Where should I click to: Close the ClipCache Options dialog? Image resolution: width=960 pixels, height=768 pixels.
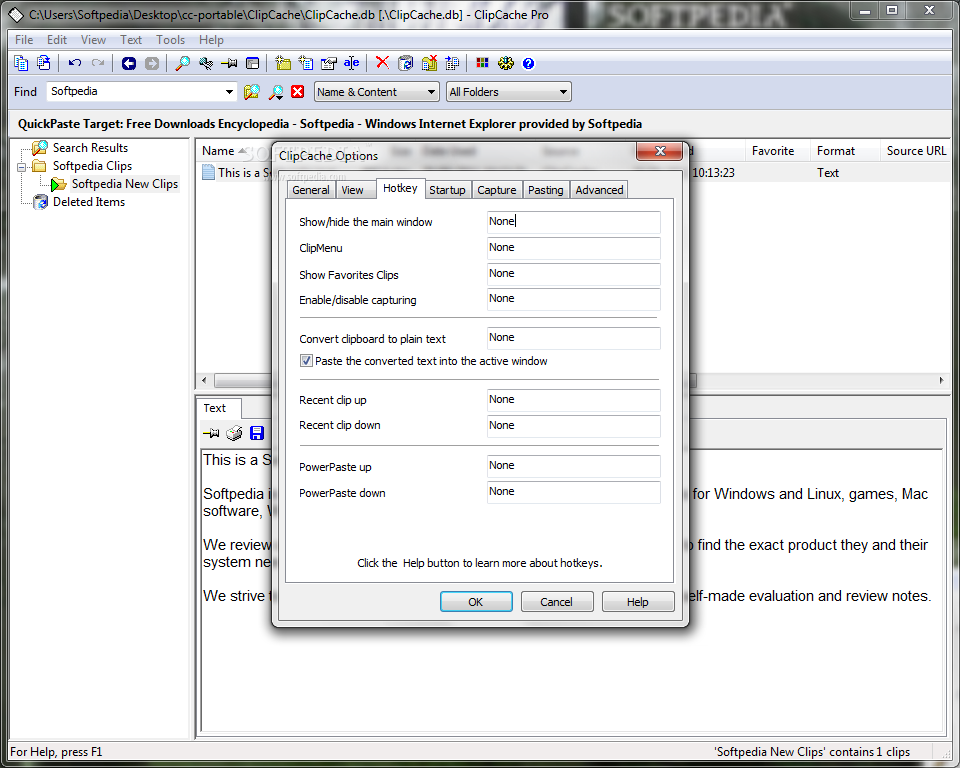(x=659, y=151)
